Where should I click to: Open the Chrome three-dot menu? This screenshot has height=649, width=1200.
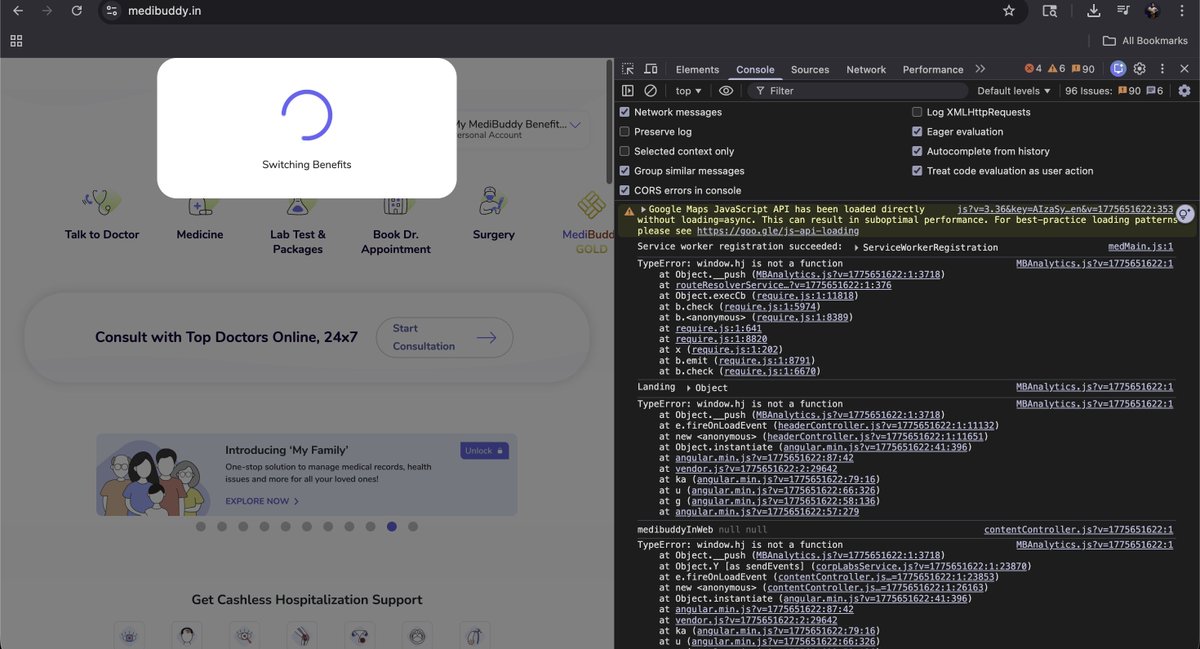tap(1182, 10)
